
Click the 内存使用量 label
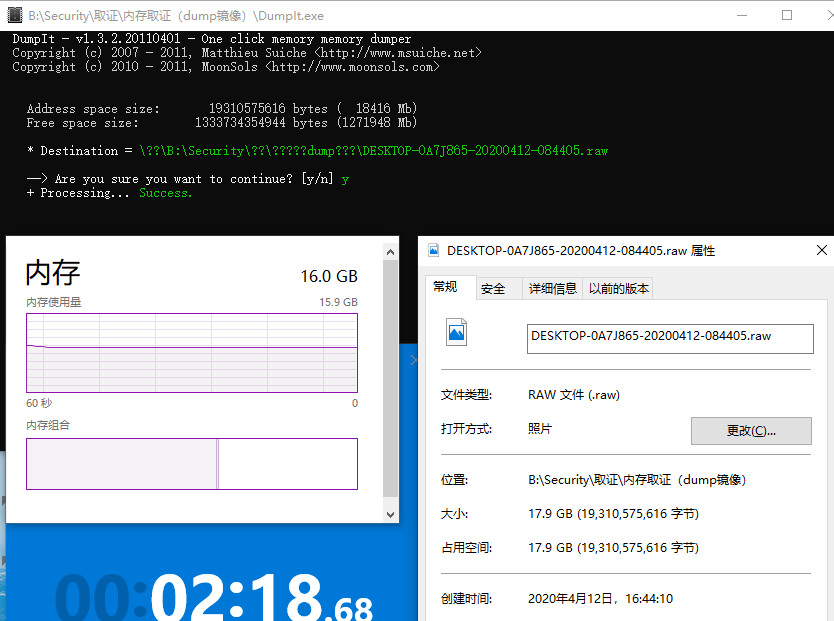click(x=54, y=302)
